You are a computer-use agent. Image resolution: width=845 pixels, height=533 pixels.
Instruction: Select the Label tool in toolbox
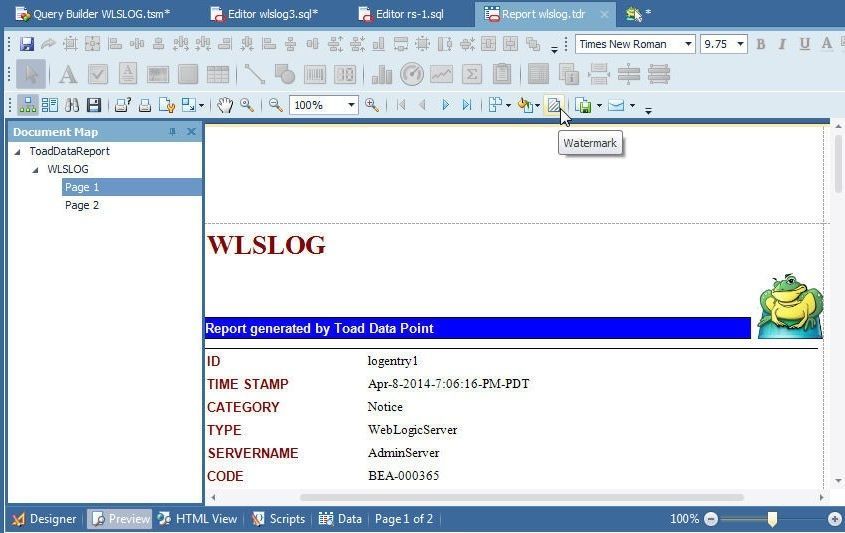coord(68,74)
